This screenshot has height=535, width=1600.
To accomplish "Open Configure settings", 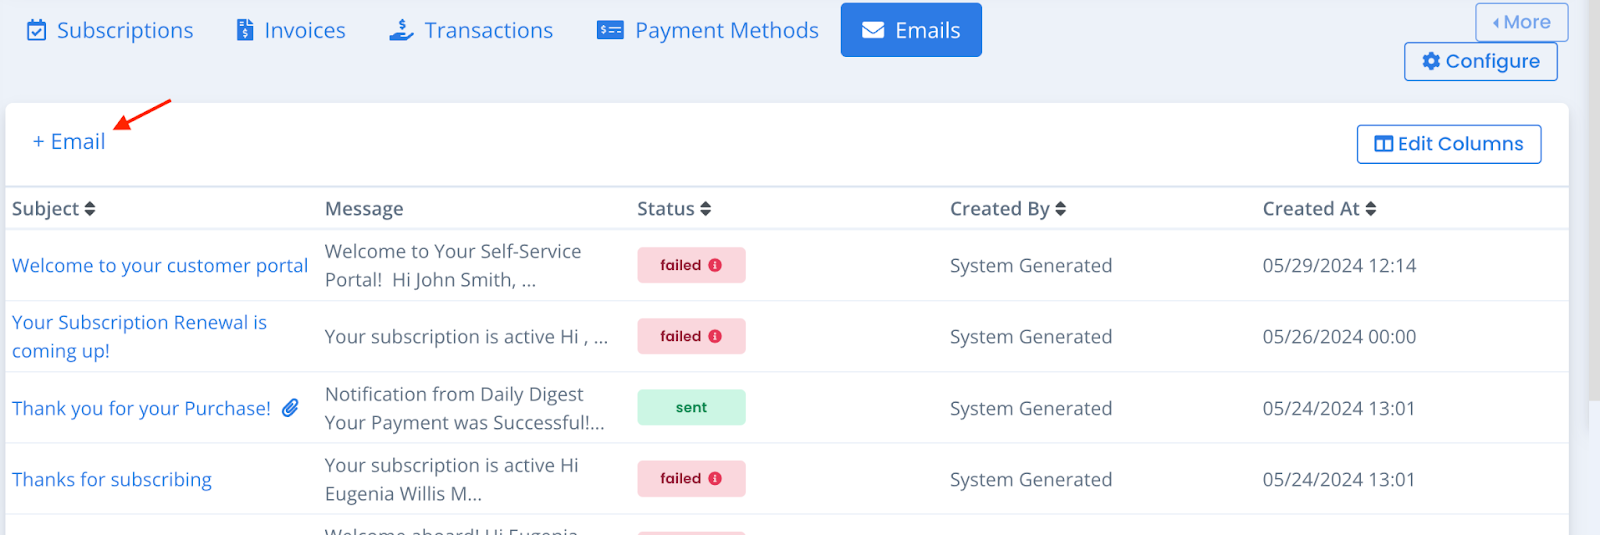I will [1481, 61].
